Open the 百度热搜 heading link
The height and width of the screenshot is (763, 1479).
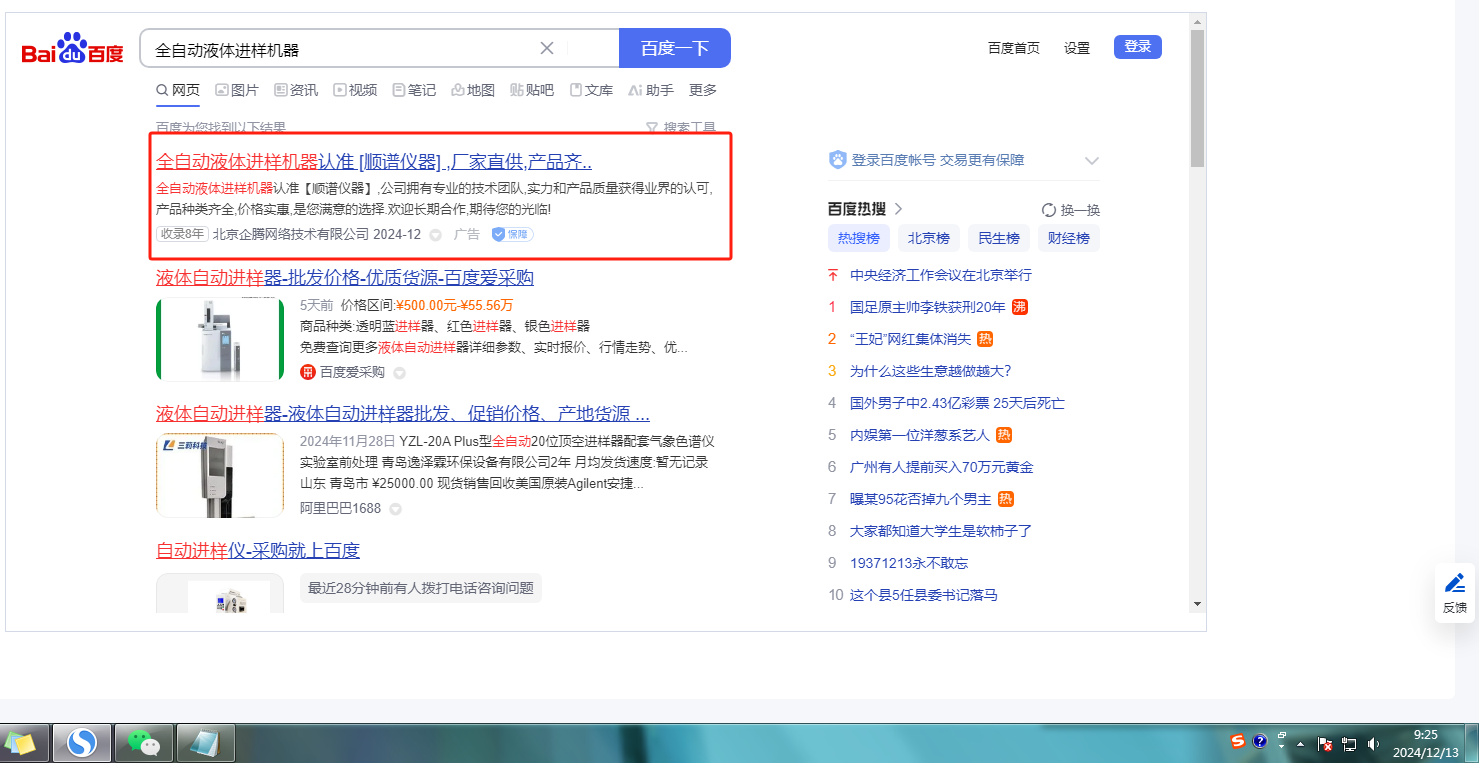(866, 209)
